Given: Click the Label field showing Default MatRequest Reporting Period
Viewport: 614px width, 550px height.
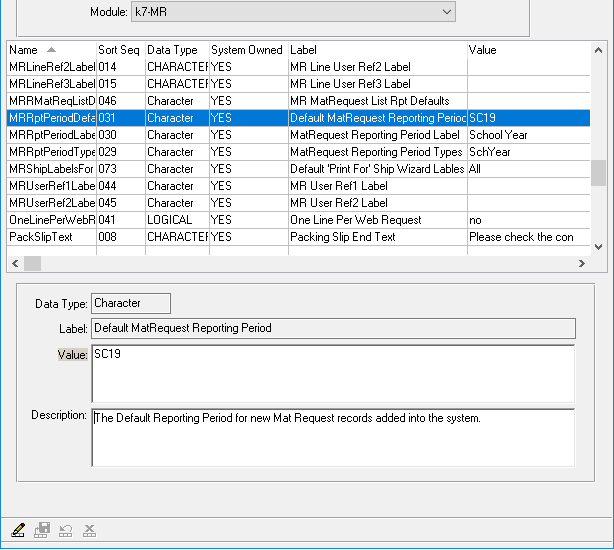Looking at the screenshot, I should point(332,328).
